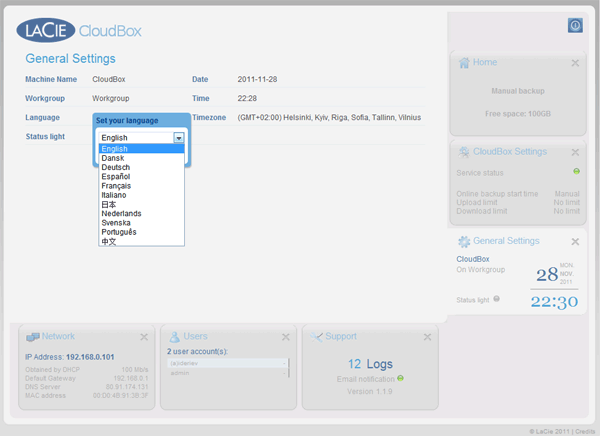The image size is (600, 436).
Task: Open the General Settings widget title
Action: tap(506, 241)
